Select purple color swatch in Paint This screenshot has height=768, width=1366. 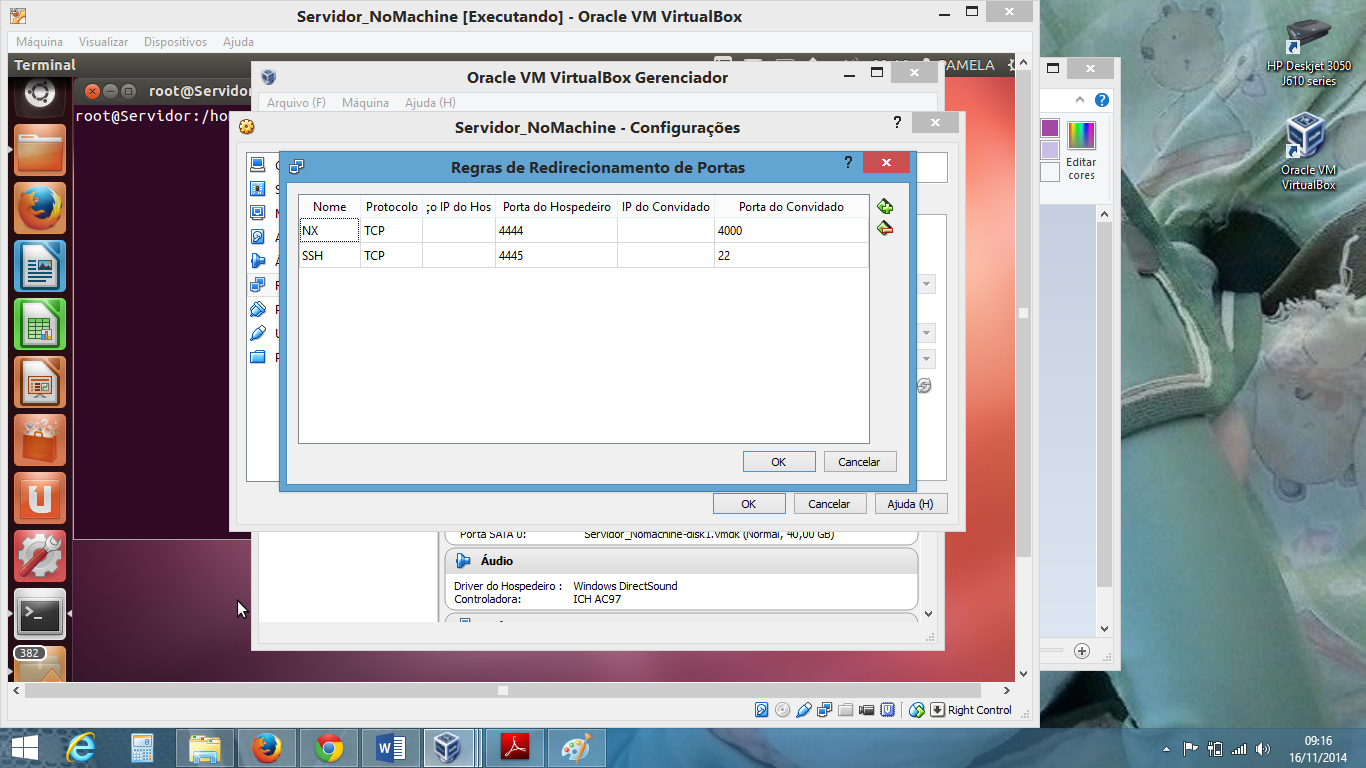[1050, 128]
